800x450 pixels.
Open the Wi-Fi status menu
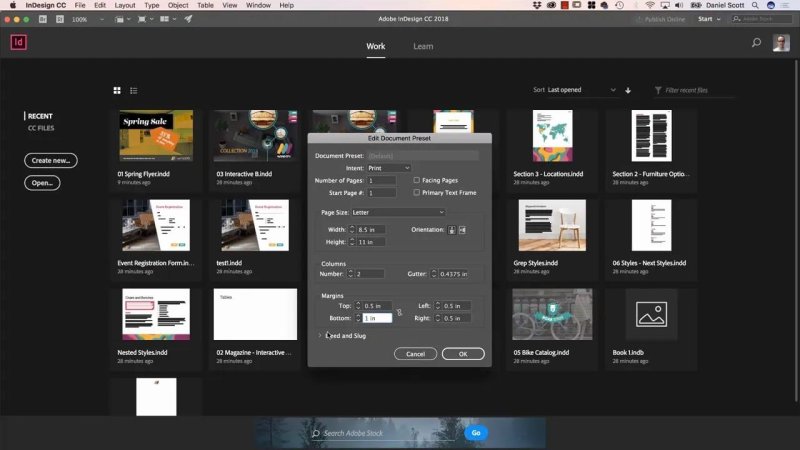click(x=649, y=5)
